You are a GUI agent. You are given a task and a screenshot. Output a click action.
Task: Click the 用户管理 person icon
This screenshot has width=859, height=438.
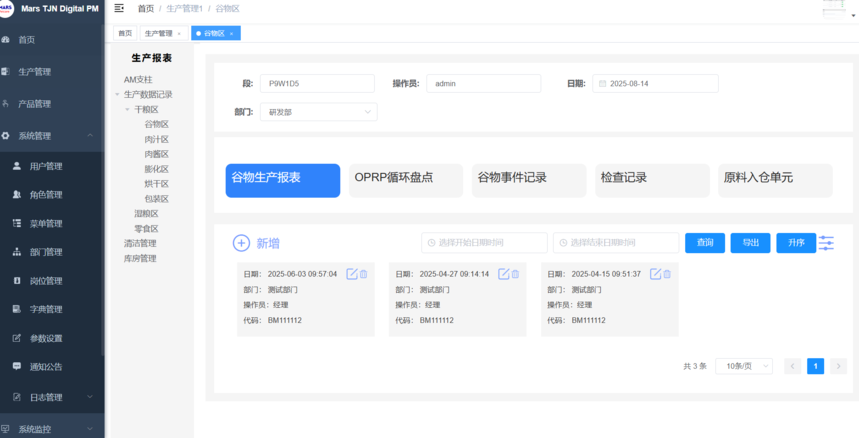tap(17, 166)
